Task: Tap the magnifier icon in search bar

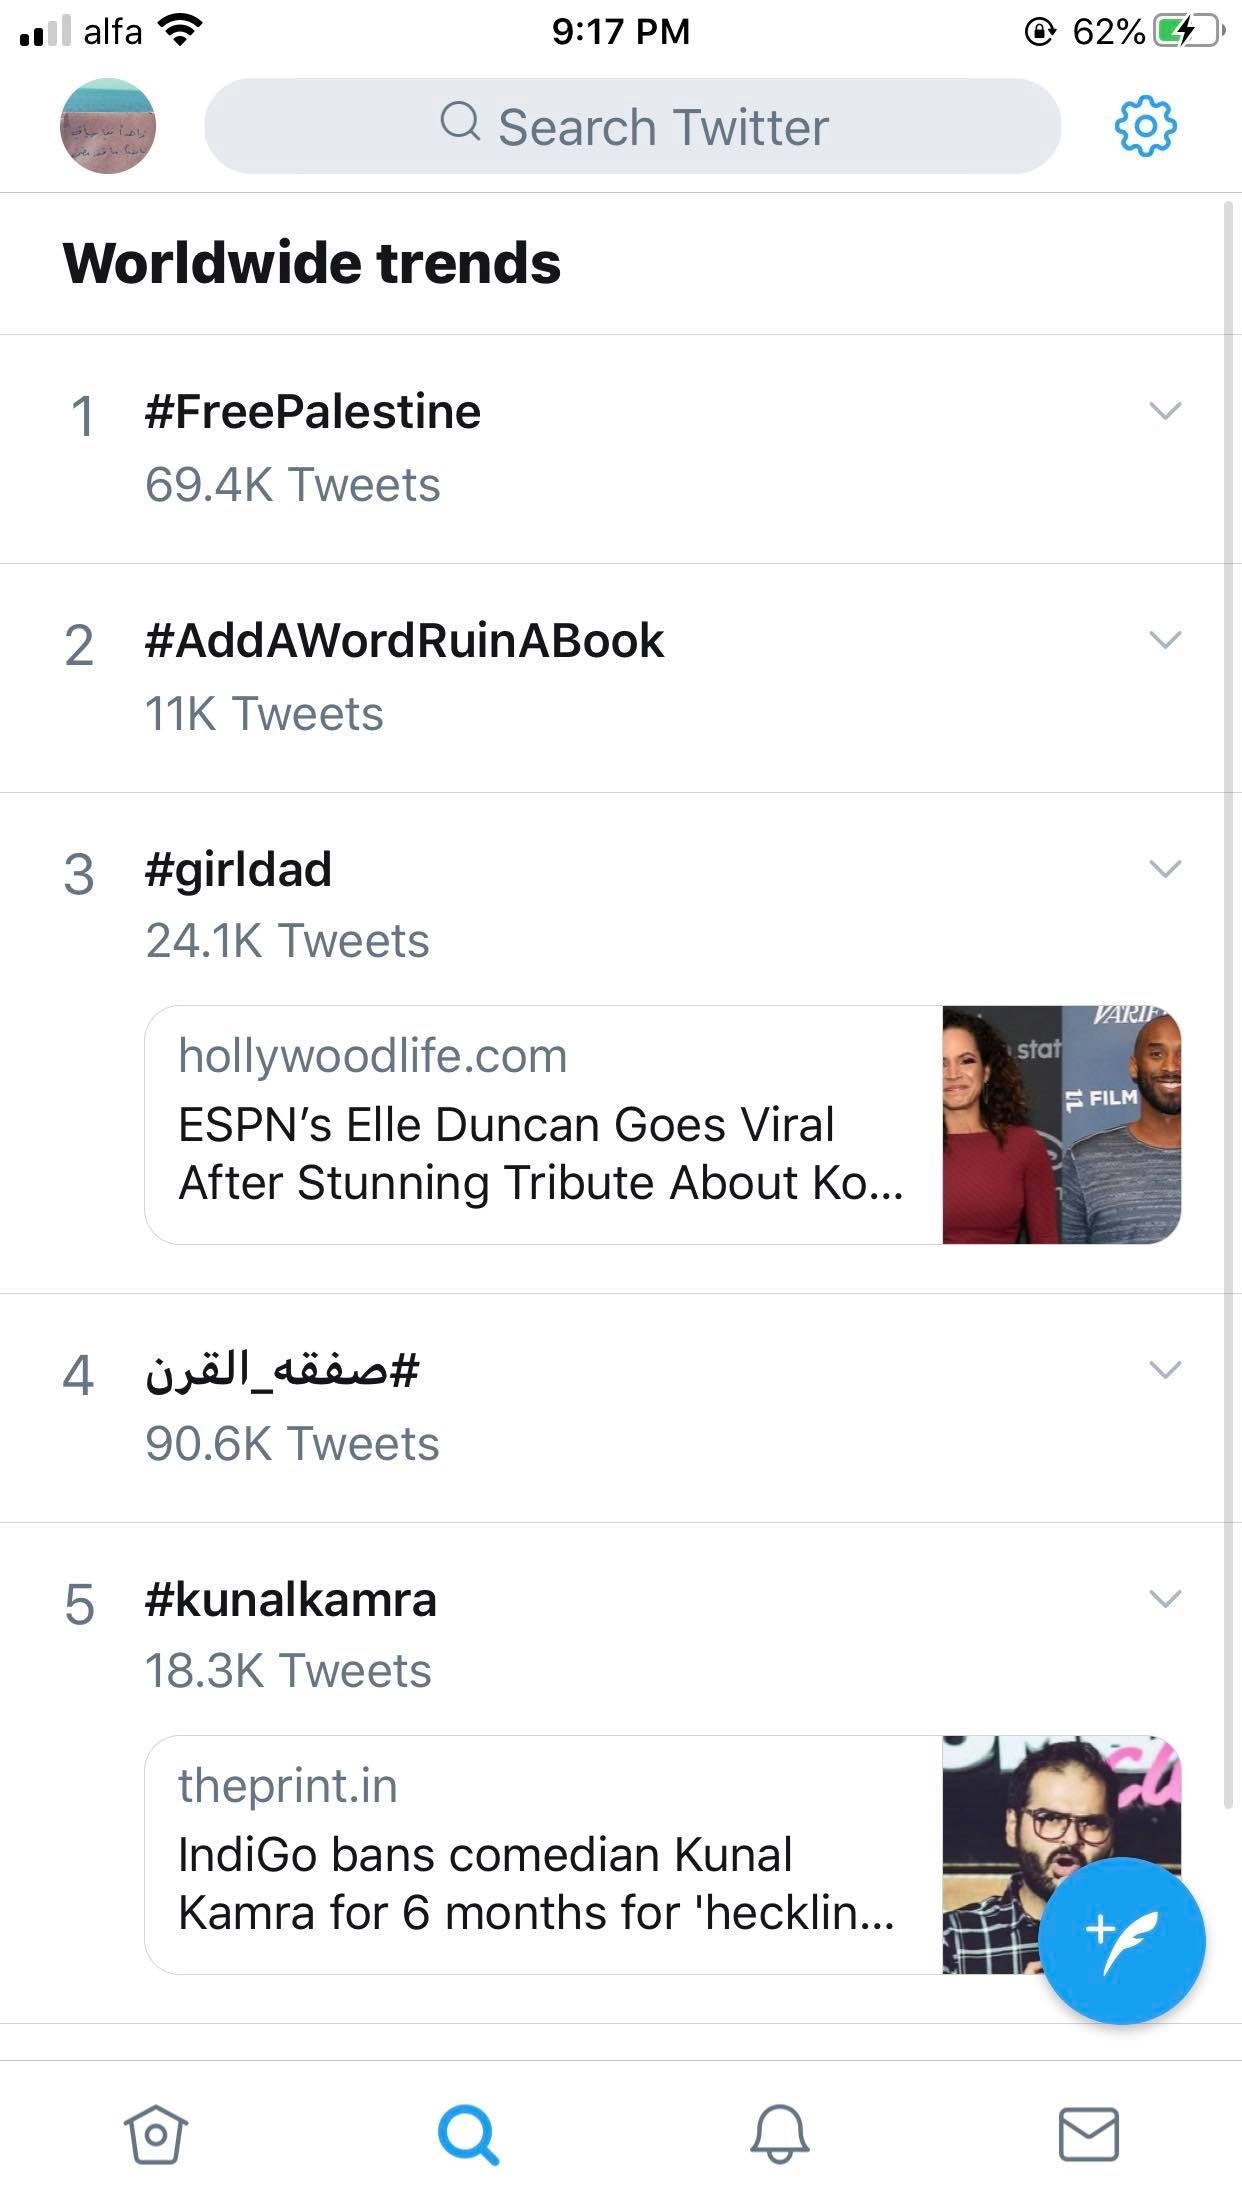Action: [460, 123]
